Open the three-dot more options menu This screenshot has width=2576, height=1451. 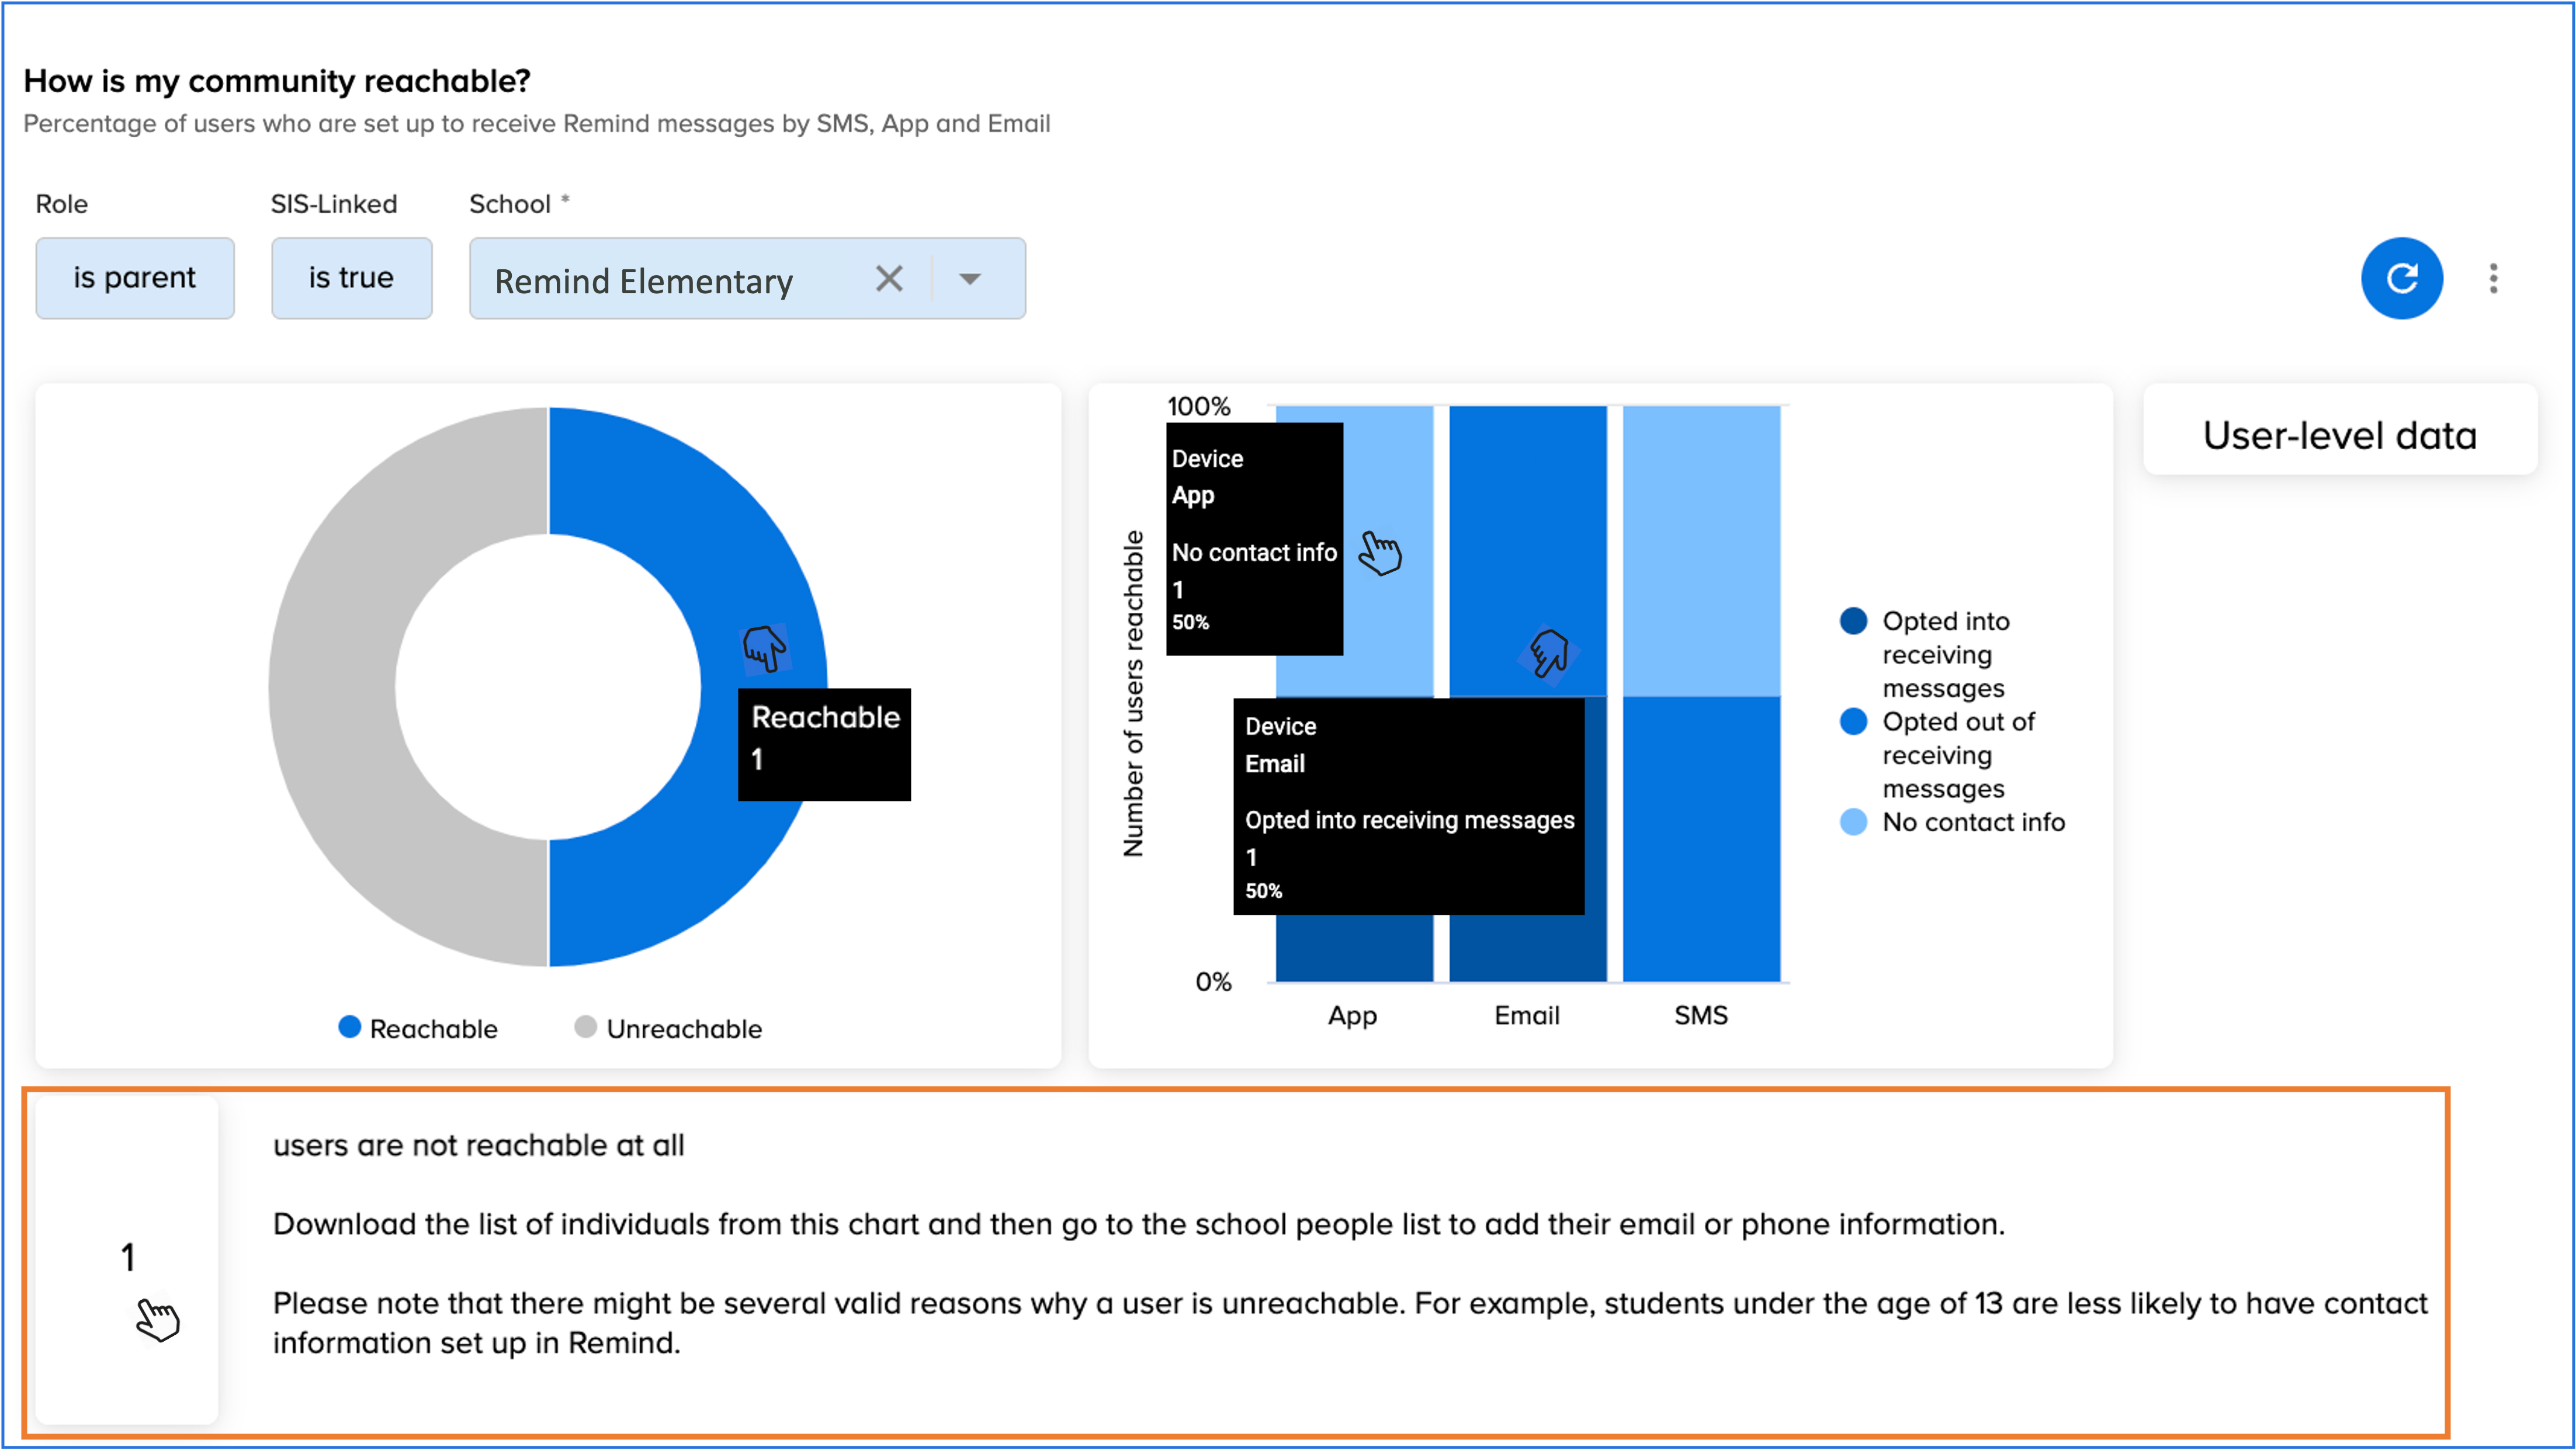2493,278
